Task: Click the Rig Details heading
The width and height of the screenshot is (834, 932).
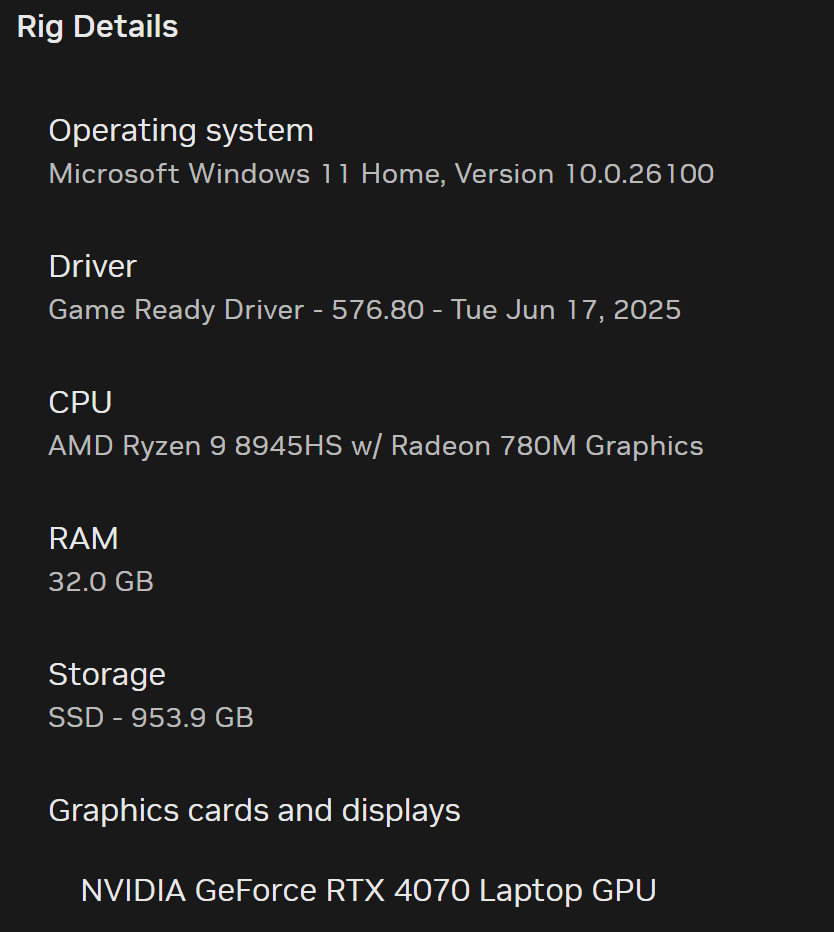Action: 97,27
